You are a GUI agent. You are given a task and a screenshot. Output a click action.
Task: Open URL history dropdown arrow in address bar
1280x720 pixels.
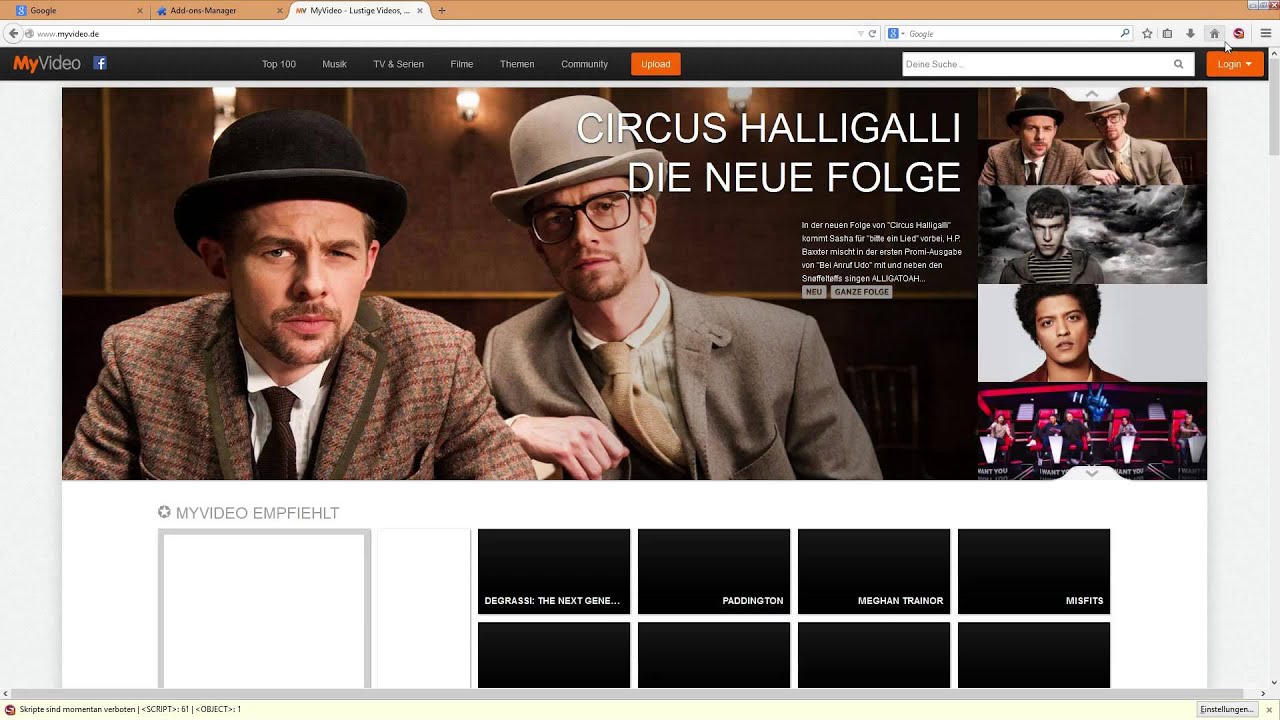pyautogui.click(x=861, y=33)
